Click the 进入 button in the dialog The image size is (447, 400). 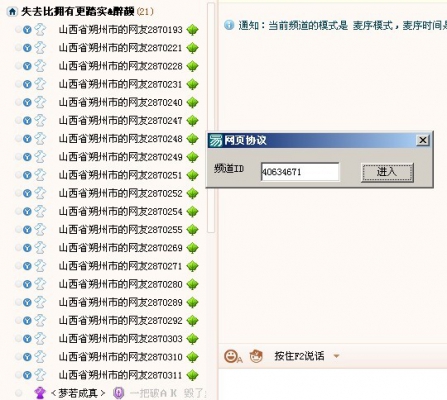(x=387, y=172)
